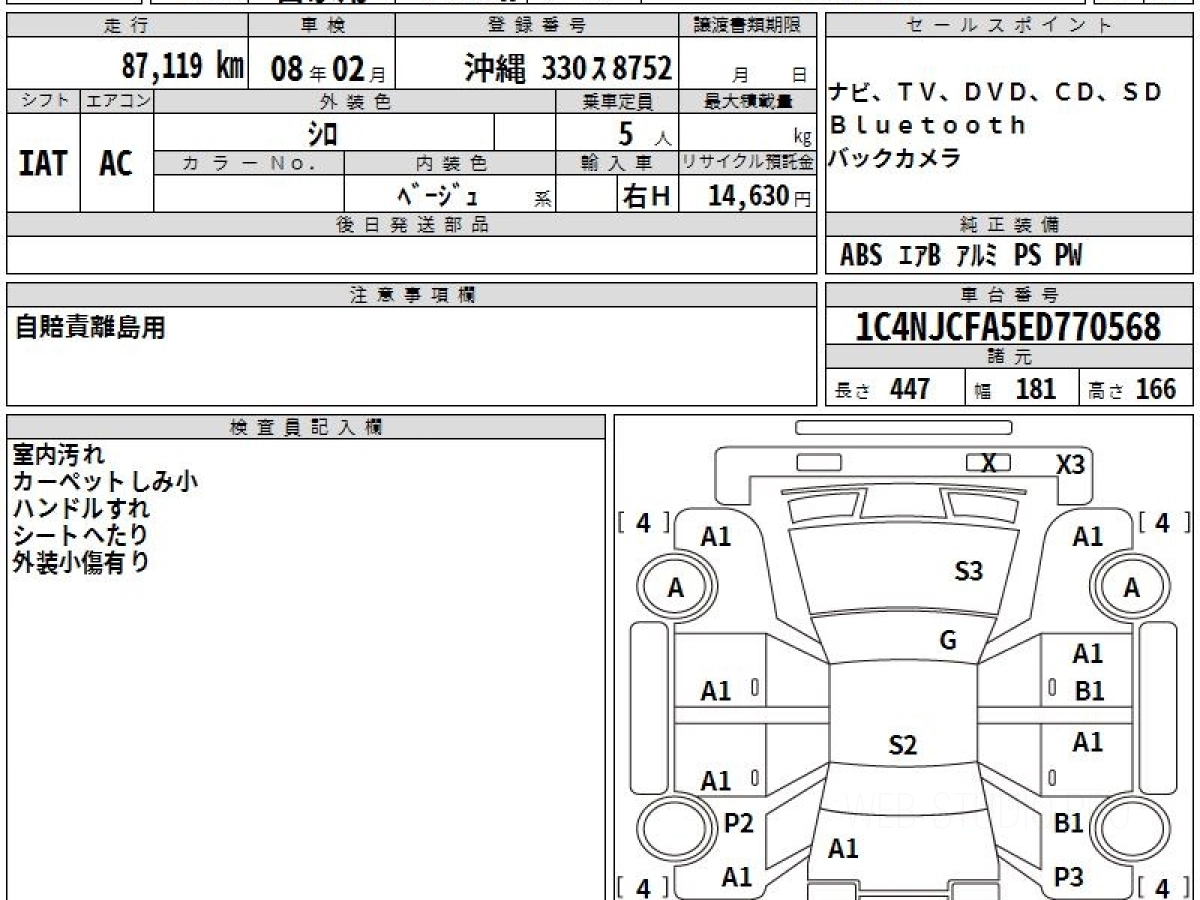Viewport: 1200px width, 900px height.
Task: Select the 右H steering value
Action: click(x=646, y=196)
